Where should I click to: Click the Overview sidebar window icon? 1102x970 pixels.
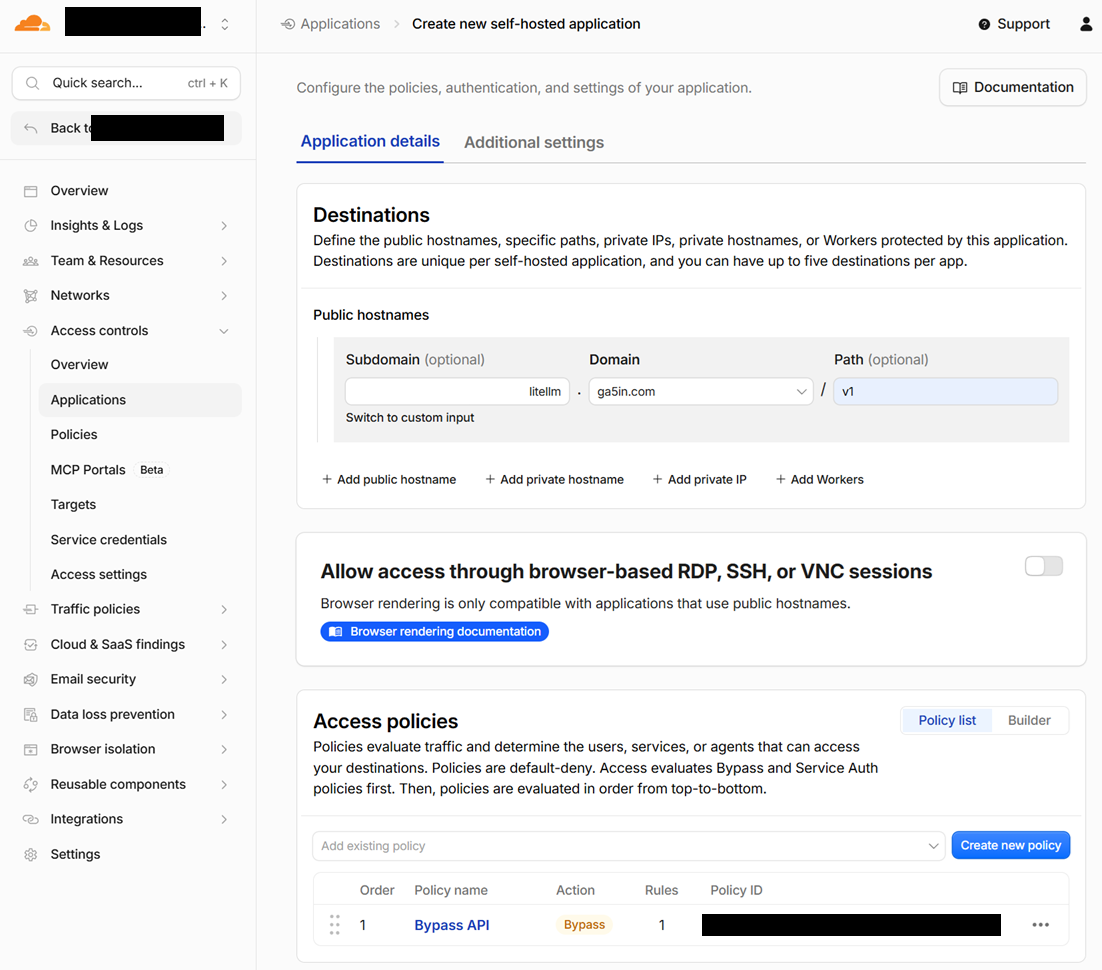30,191
